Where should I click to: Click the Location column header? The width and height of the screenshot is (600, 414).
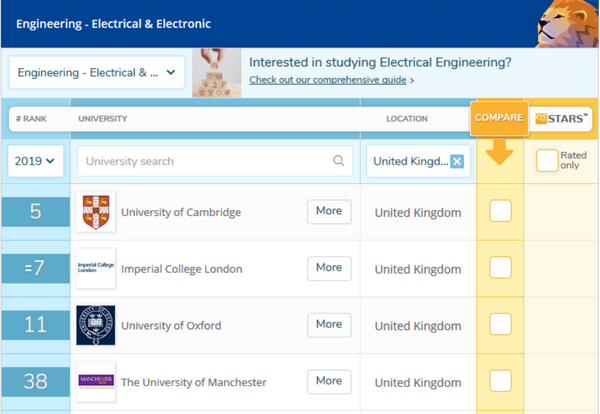[x=407, y=119]
